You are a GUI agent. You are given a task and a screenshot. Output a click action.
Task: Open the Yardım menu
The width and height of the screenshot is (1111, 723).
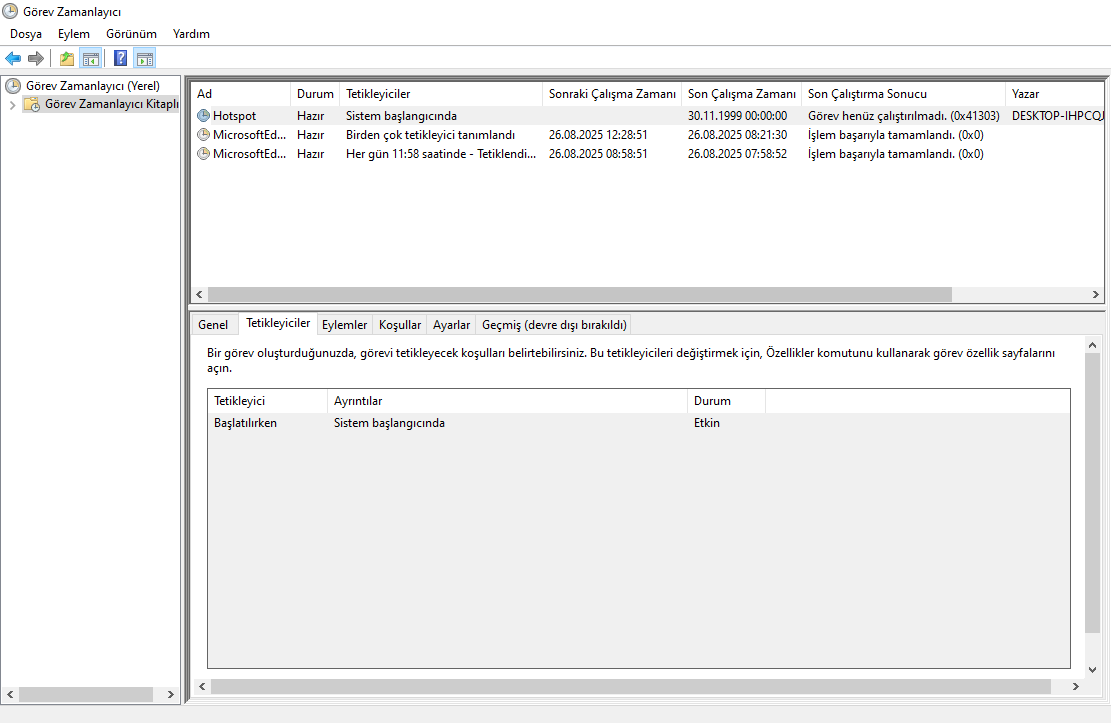pos(191,34)
